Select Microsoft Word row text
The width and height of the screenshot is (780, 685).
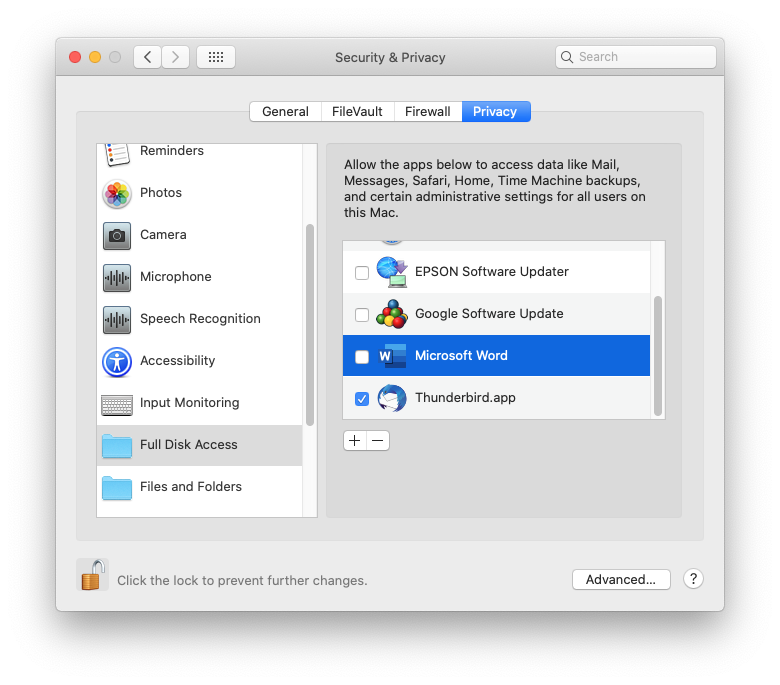click(461, 356)
